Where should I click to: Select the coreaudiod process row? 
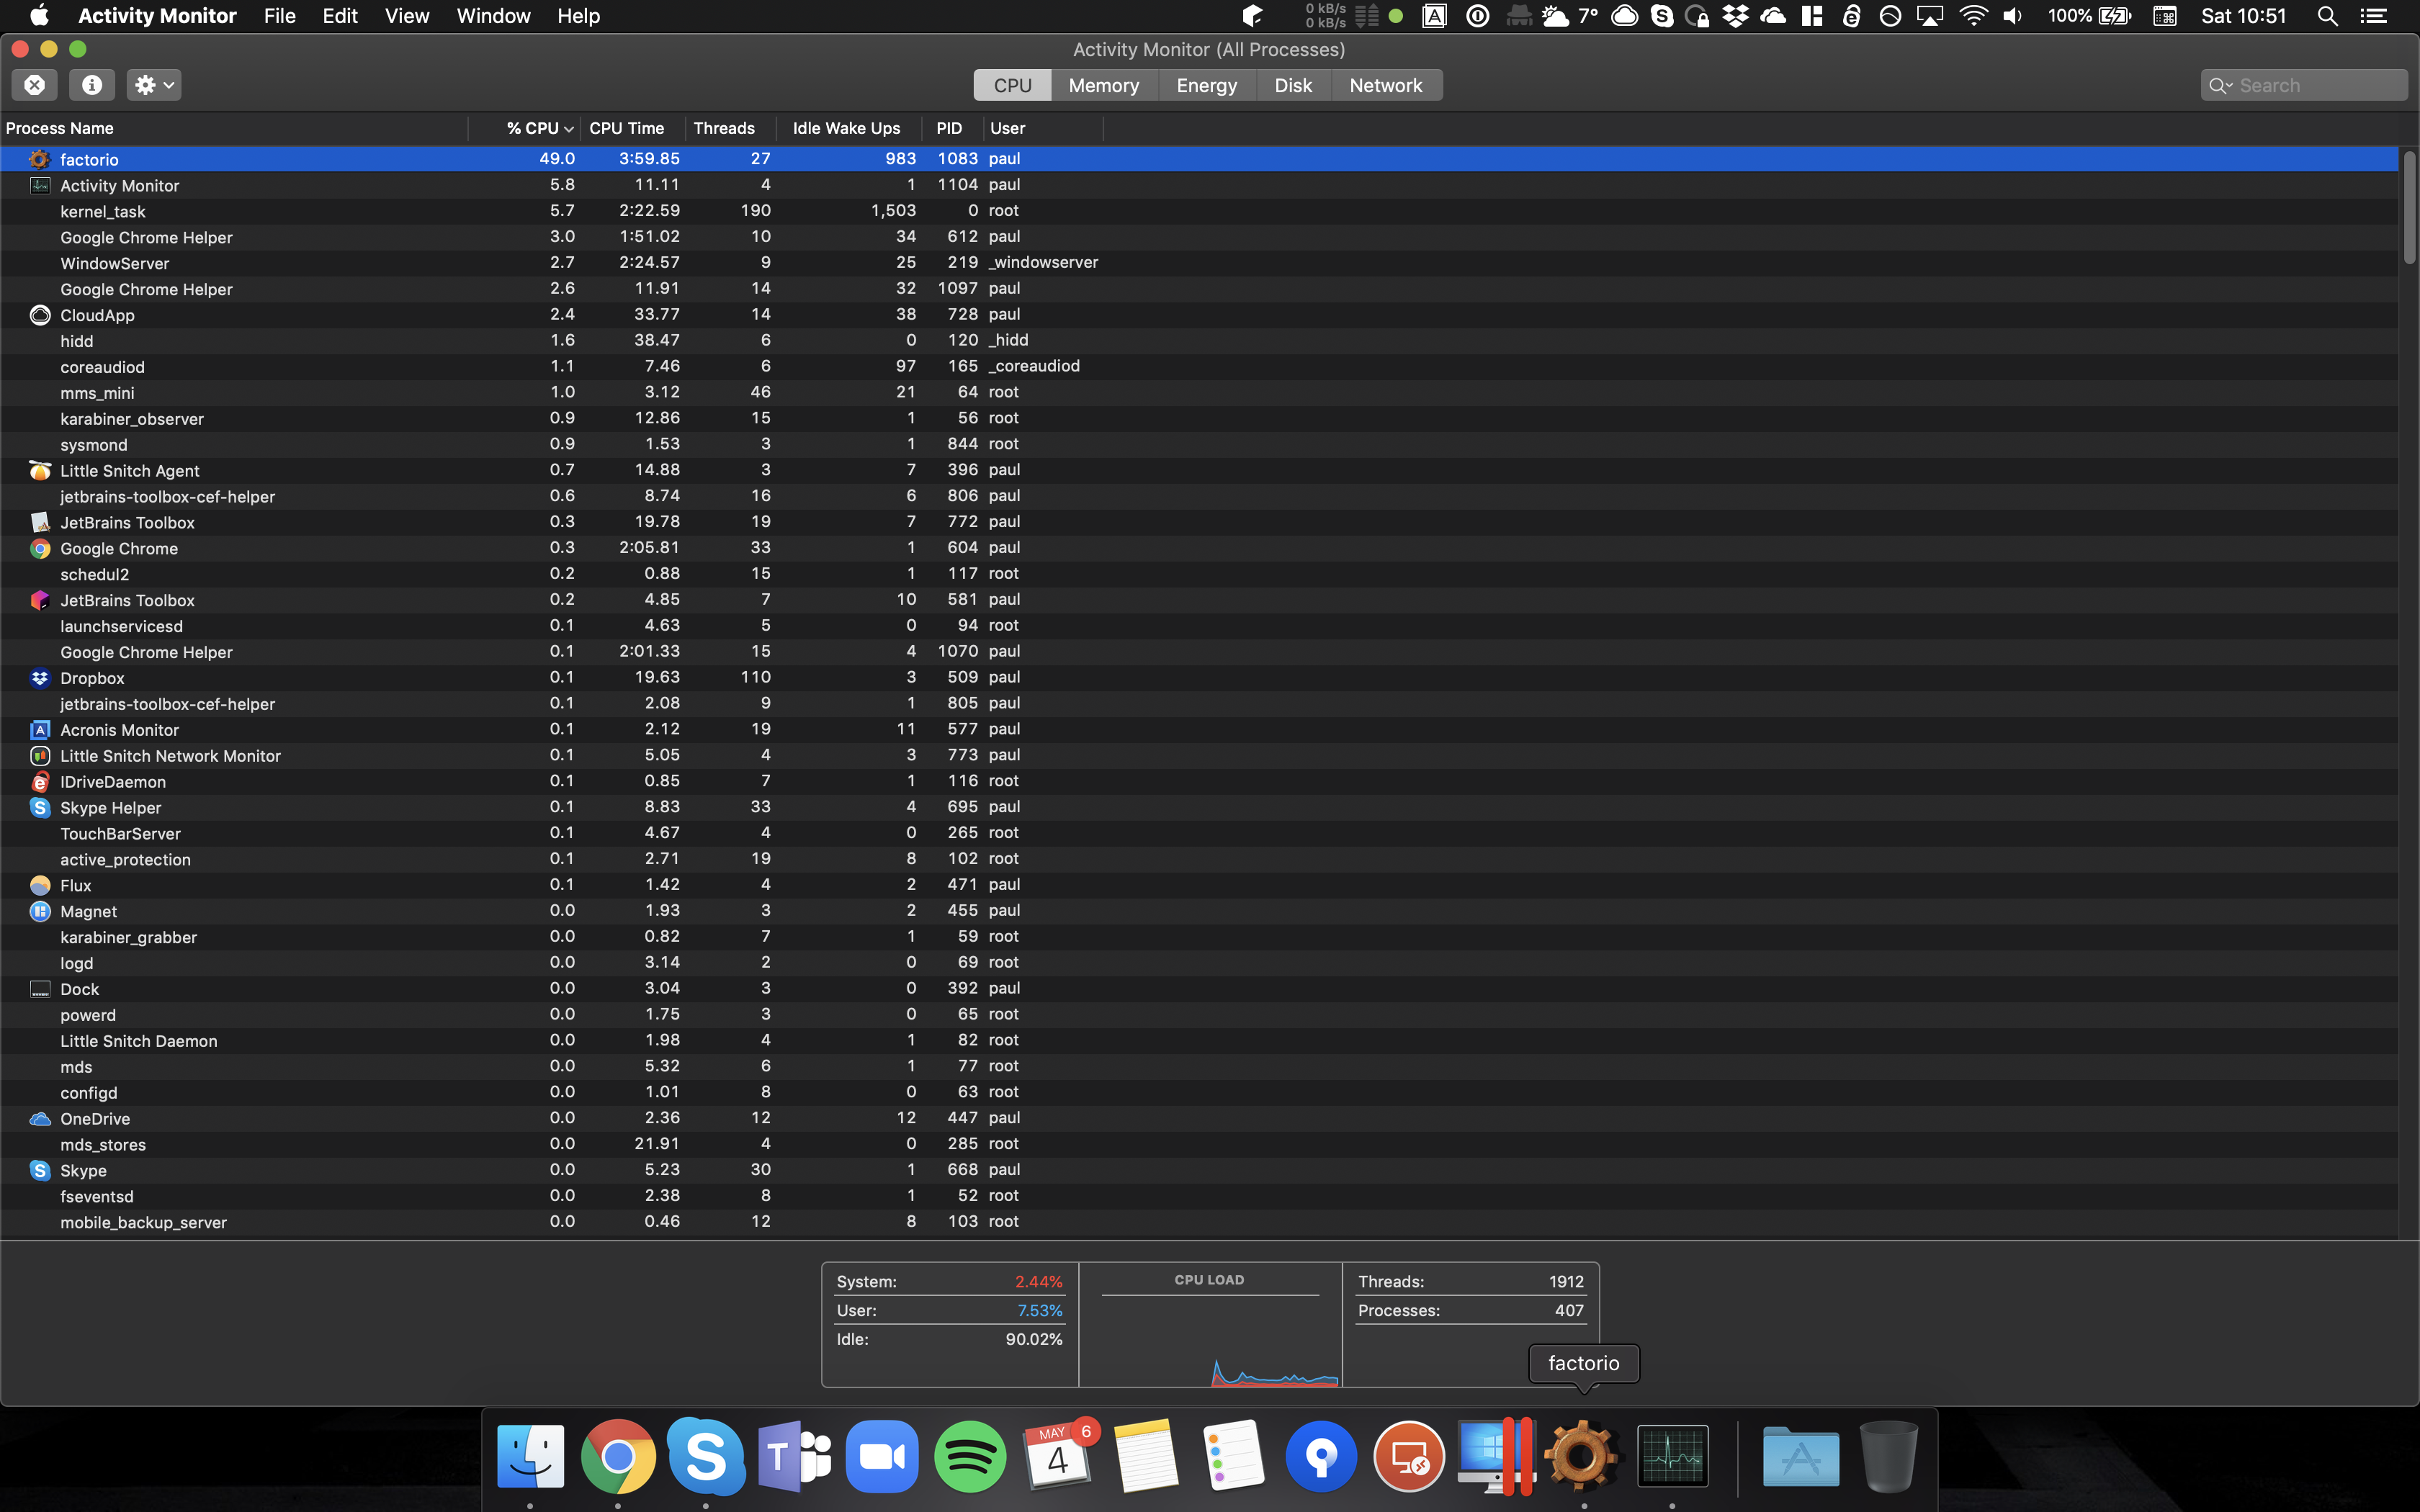1200,366
